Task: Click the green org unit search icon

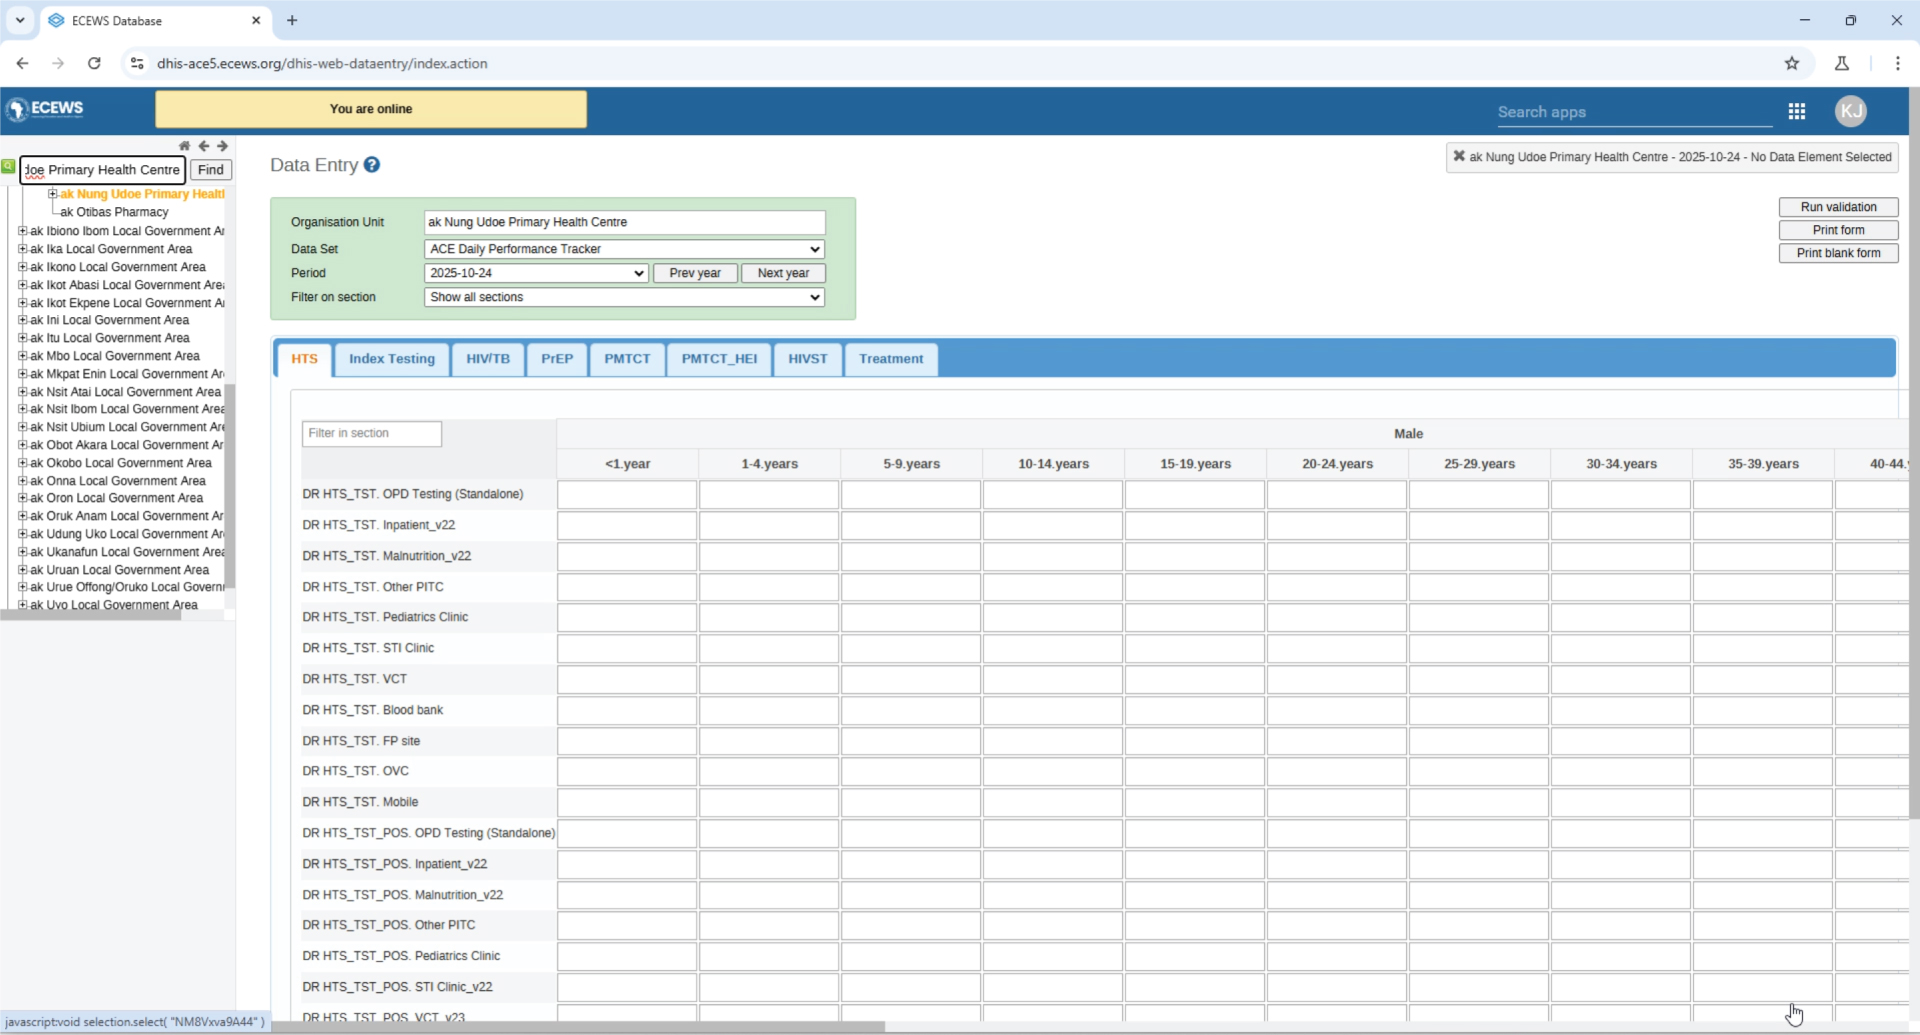Action: pyautogui.click(x=9, y=167)
